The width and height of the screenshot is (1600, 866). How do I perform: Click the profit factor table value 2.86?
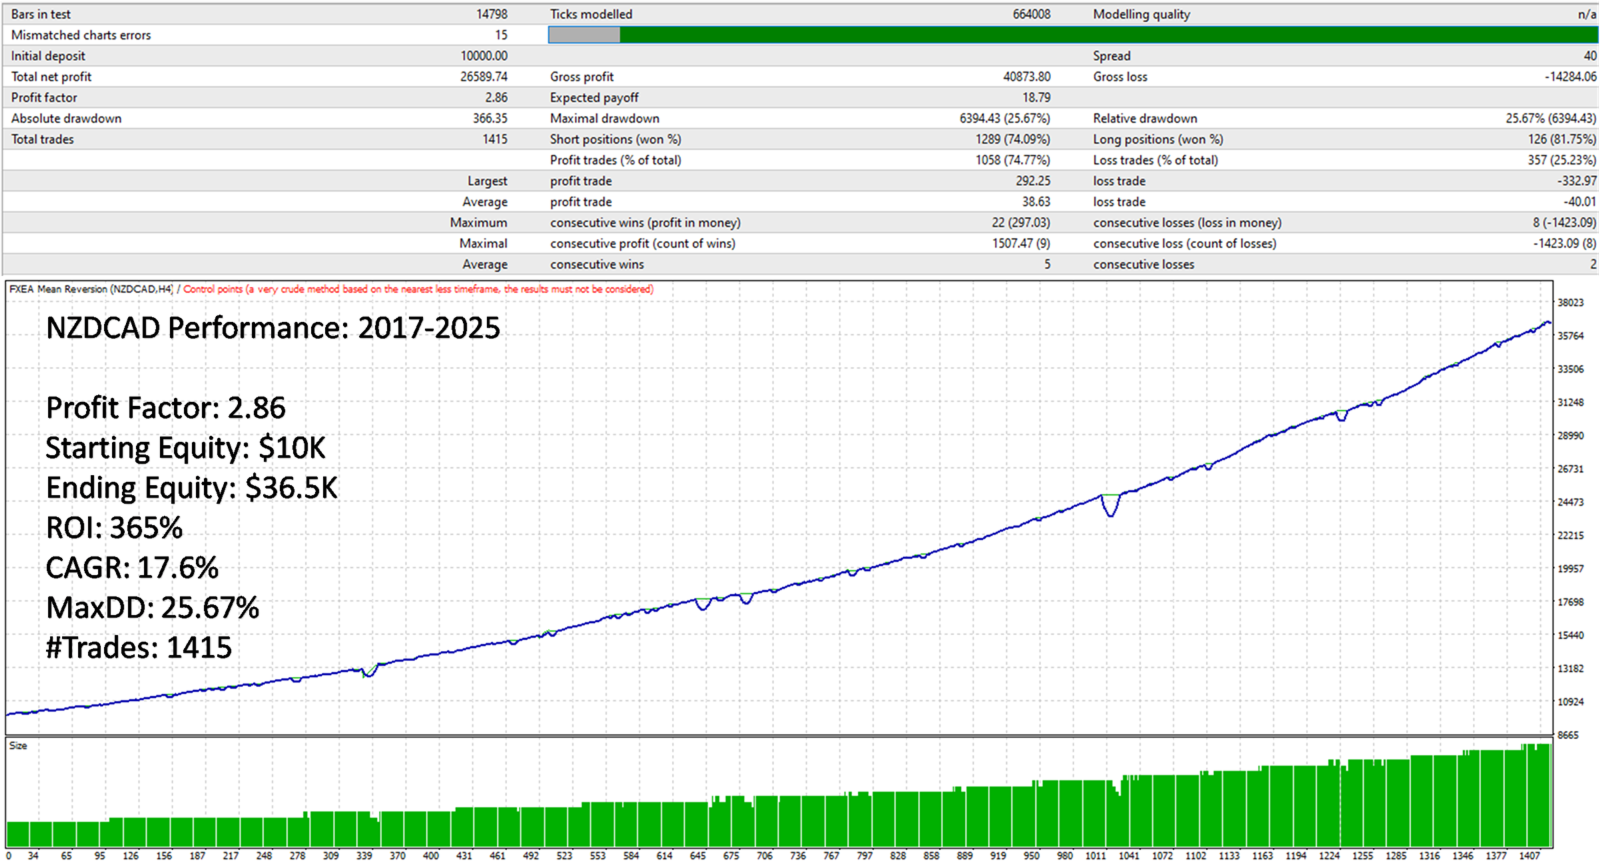(x=496, y=98)
